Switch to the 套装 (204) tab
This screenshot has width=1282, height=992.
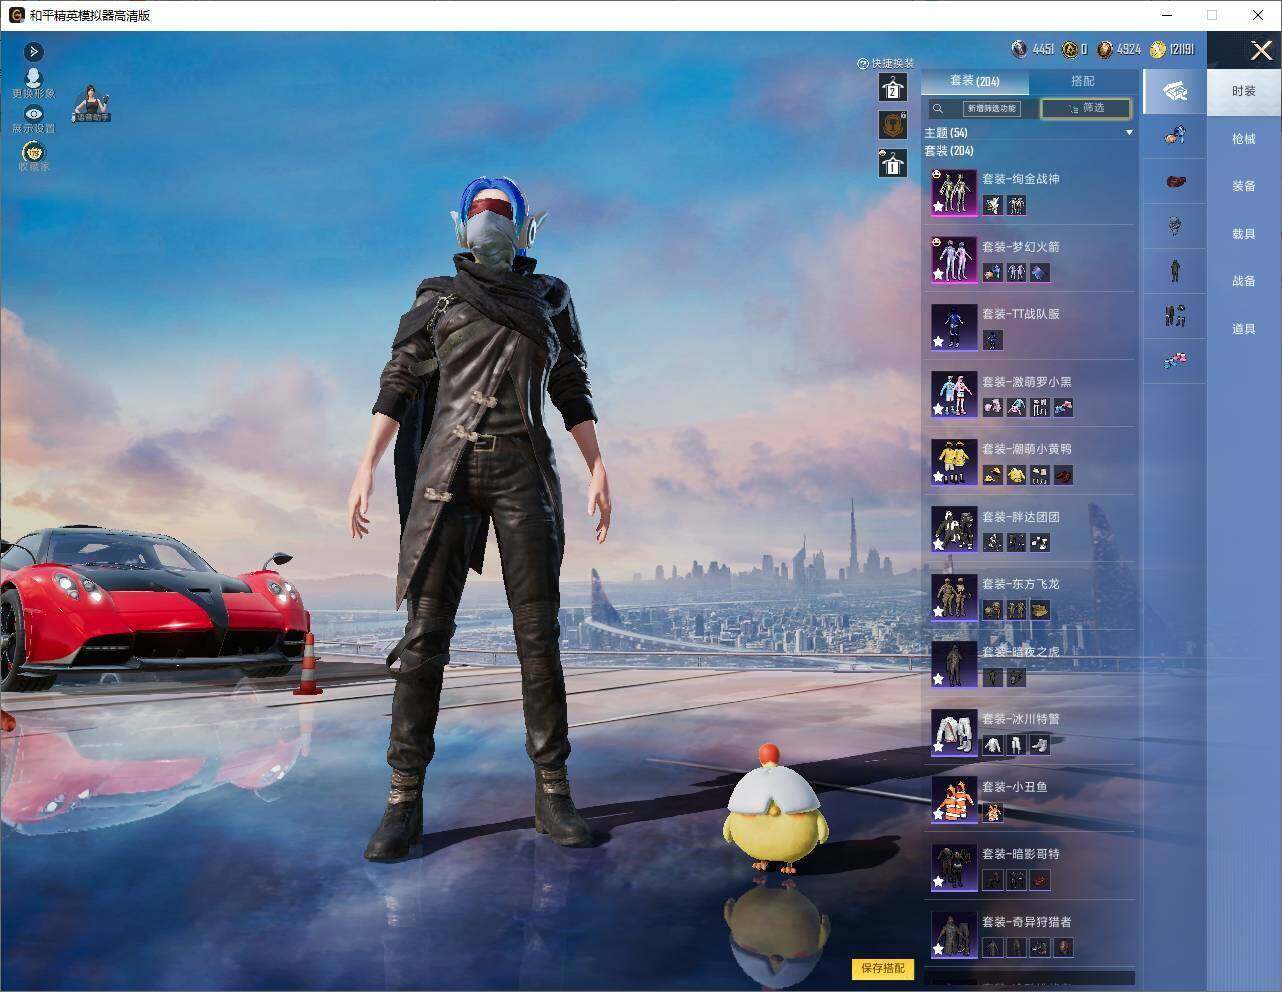tap(974, 81)
